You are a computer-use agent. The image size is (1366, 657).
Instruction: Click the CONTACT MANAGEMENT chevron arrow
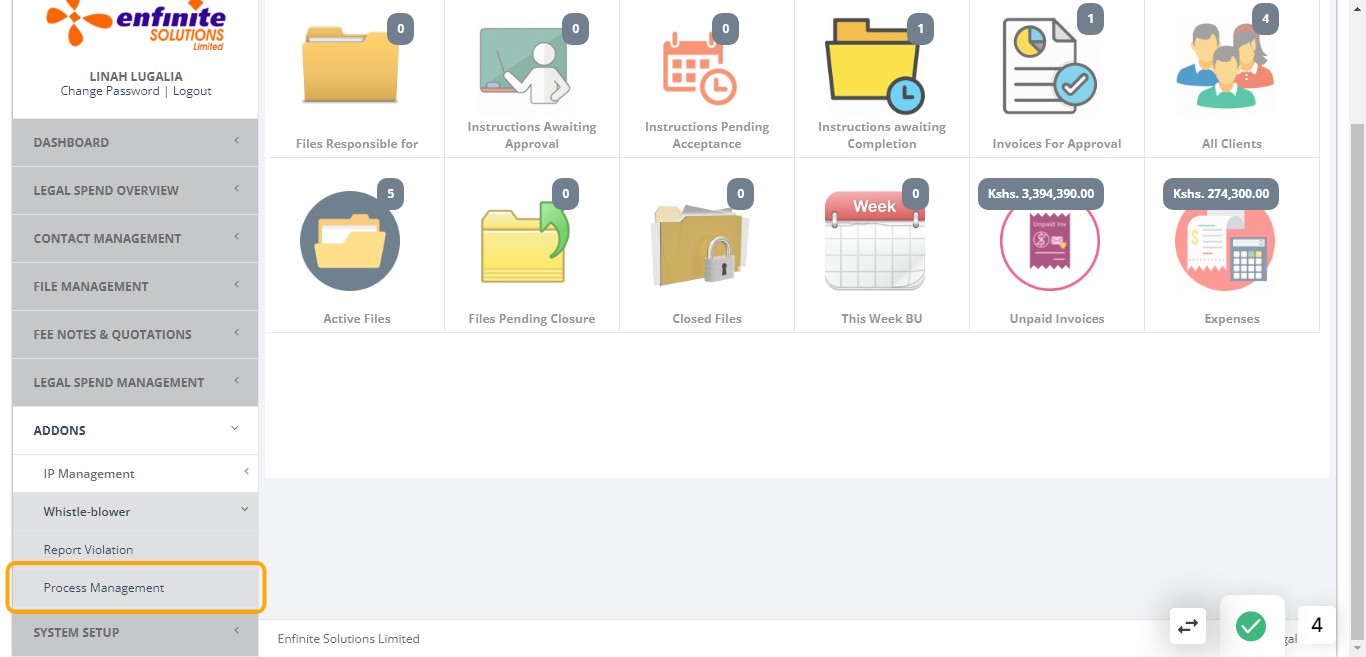[237, 237]
